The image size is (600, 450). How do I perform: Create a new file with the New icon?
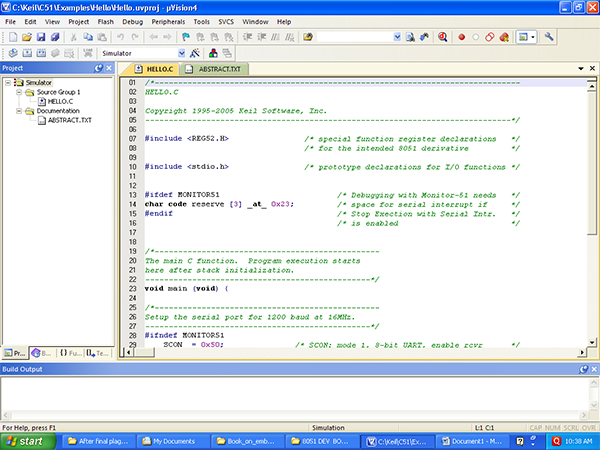(13, 37)
